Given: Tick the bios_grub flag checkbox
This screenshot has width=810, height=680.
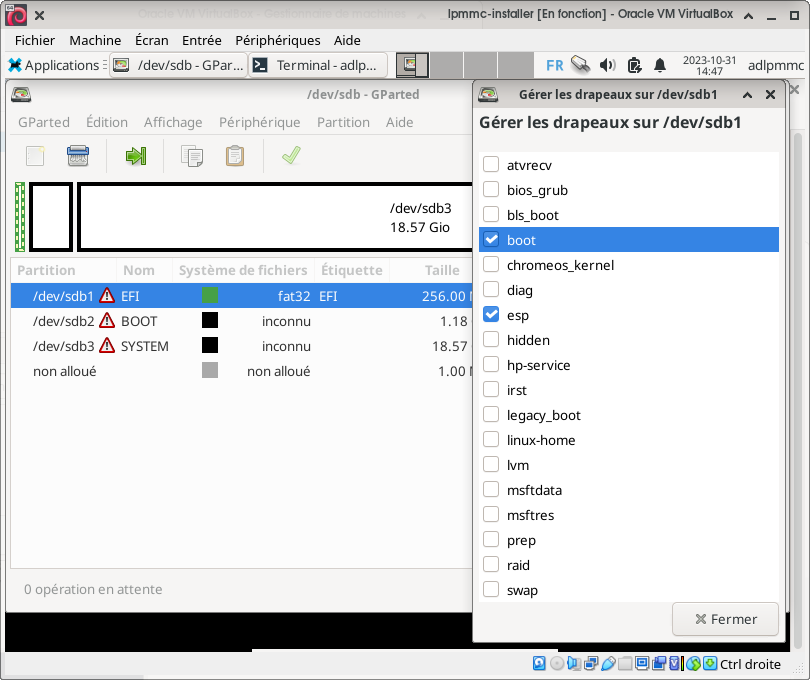Looking at the screenshot, I should (491, 190).
